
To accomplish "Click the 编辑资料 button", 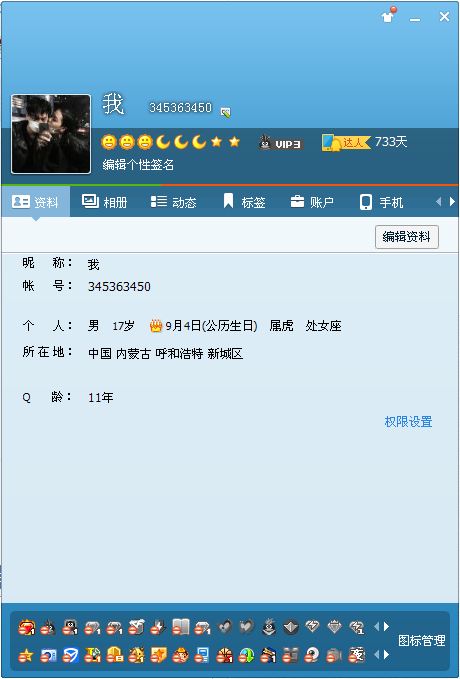I will pos(407,237).
